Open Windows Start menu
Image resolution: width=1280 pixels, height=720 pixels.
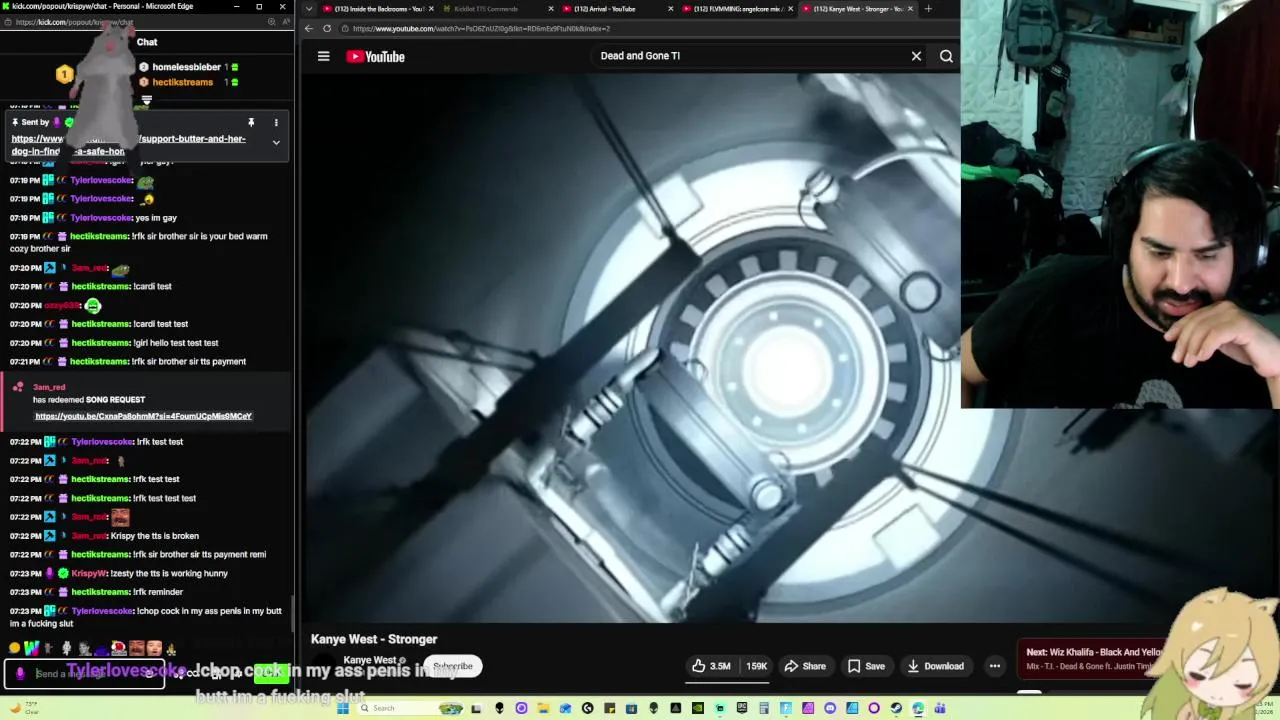[342, 708]
